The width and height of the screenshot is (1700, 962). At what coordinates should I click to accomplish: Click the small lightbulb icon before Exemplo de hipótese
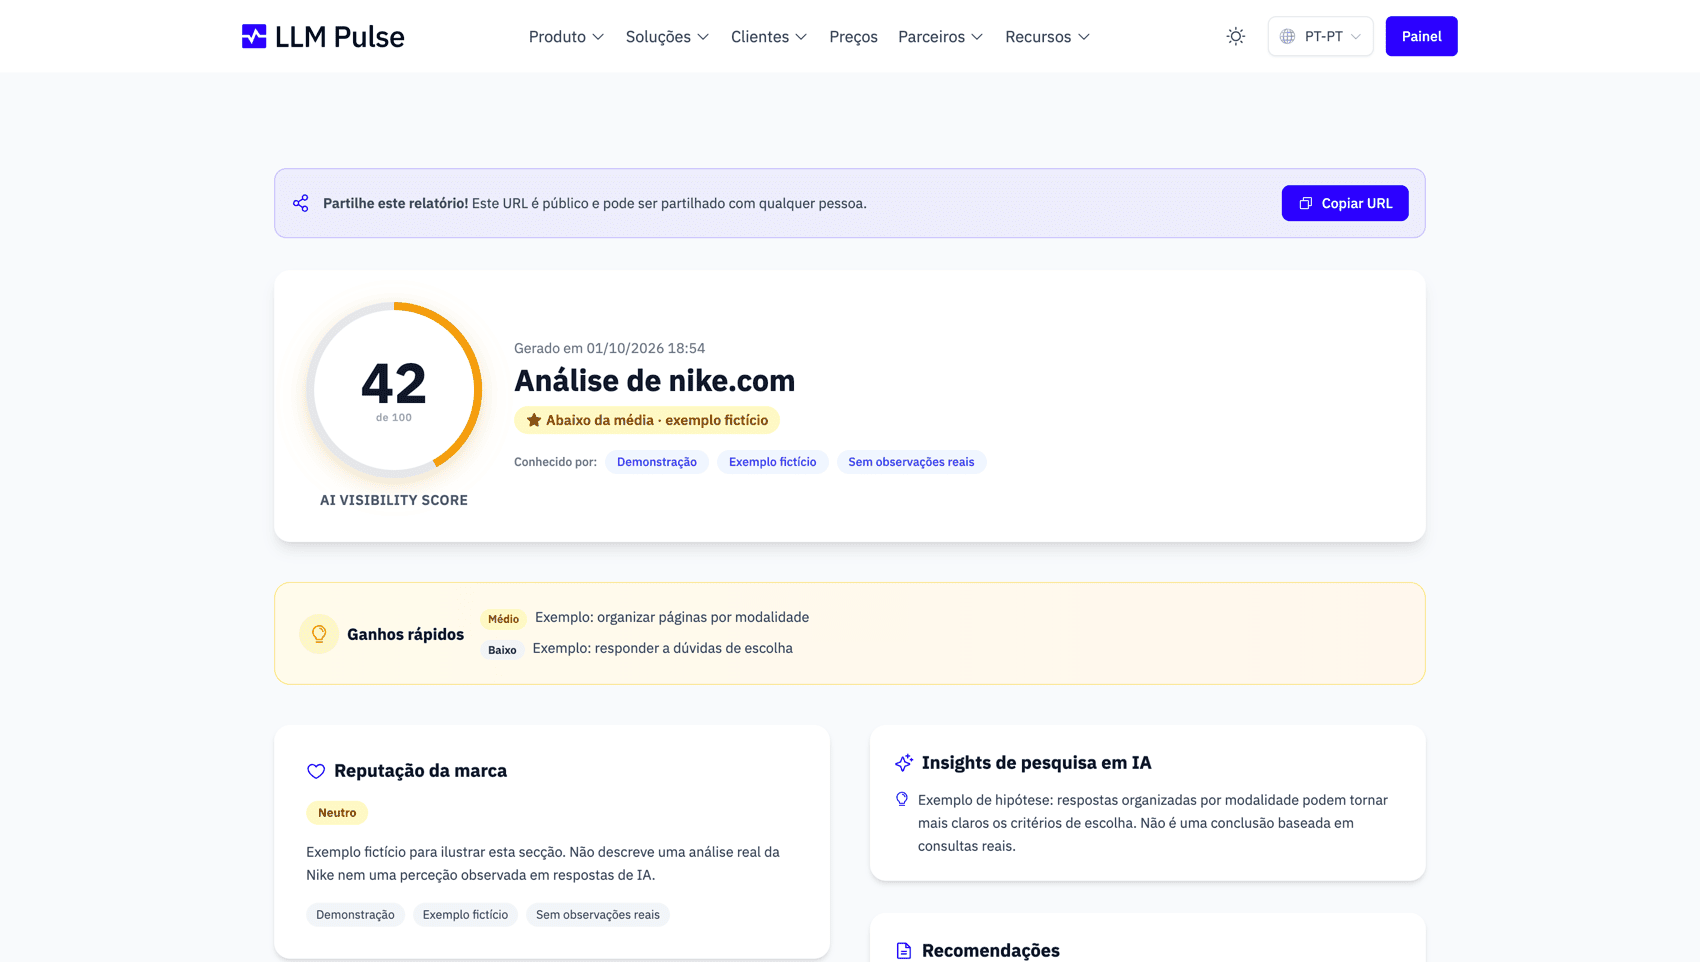point(902,799)
